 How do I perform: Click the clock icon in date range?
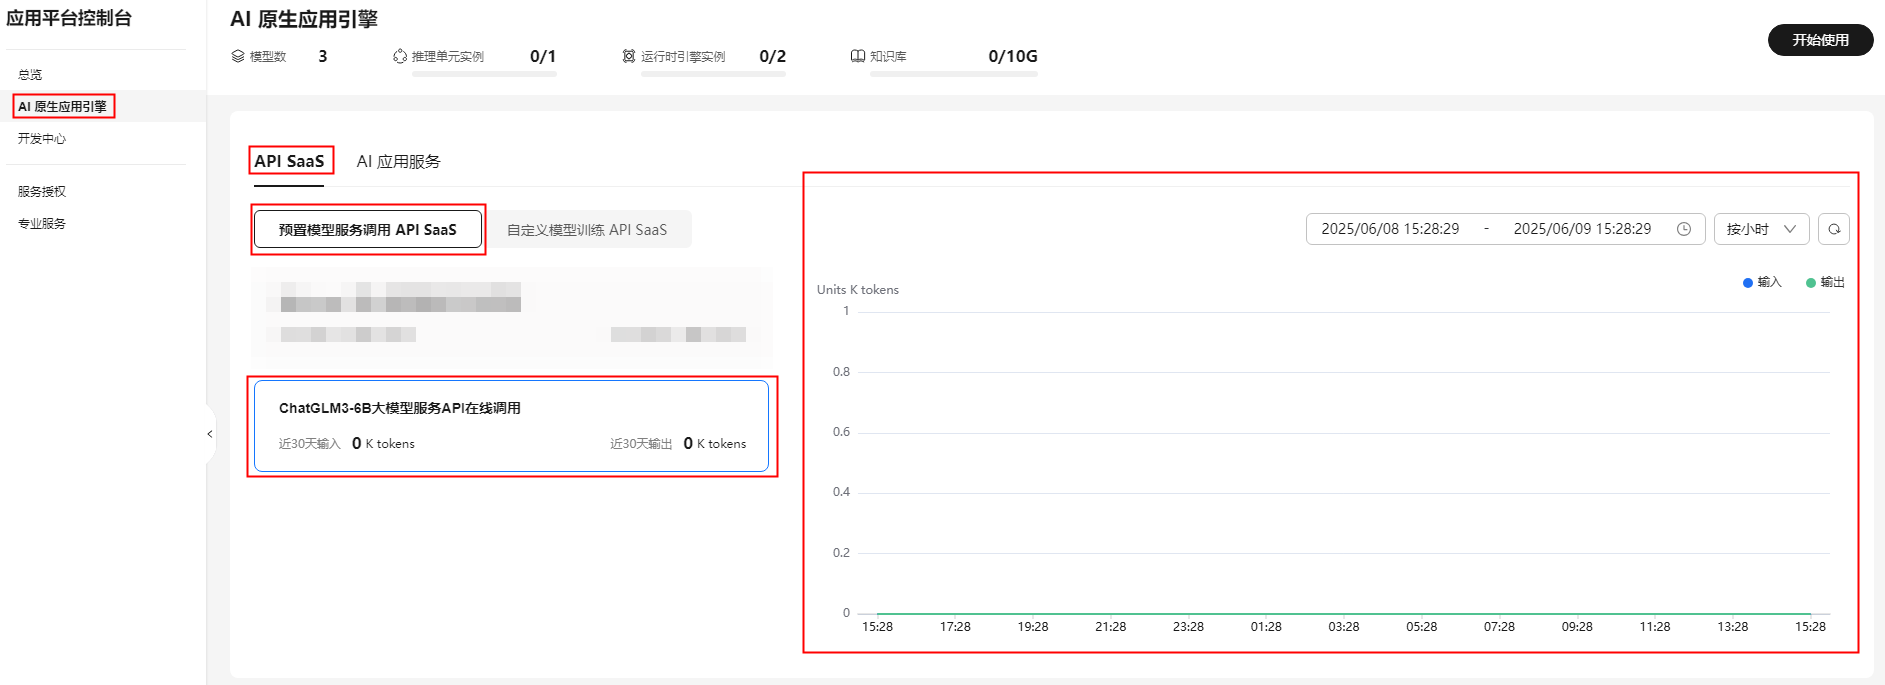[x=1684, y=229]
